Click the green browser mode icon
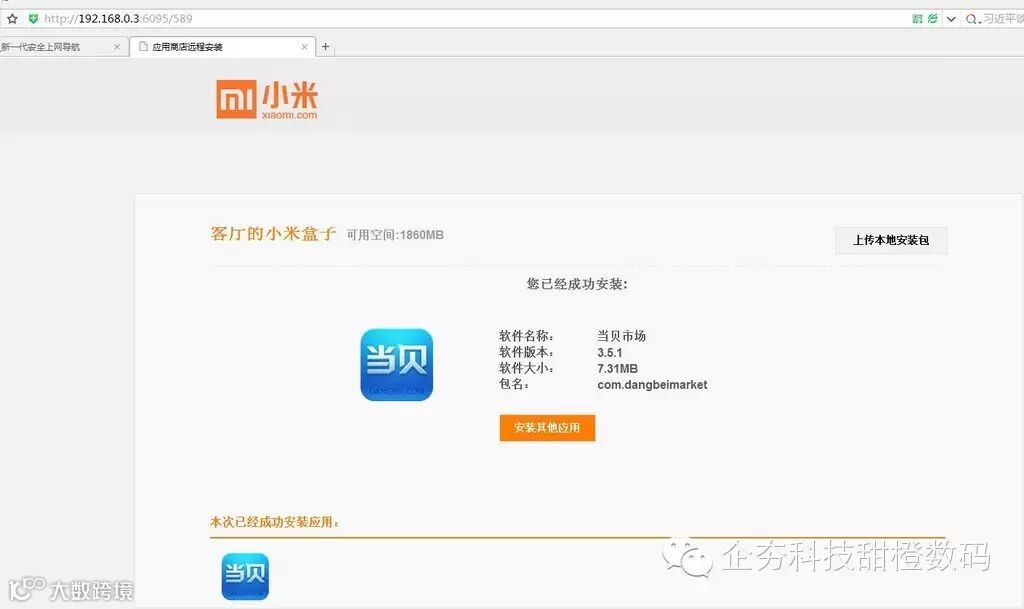Viewport: 1024px width, 609px height. point(933,19)
